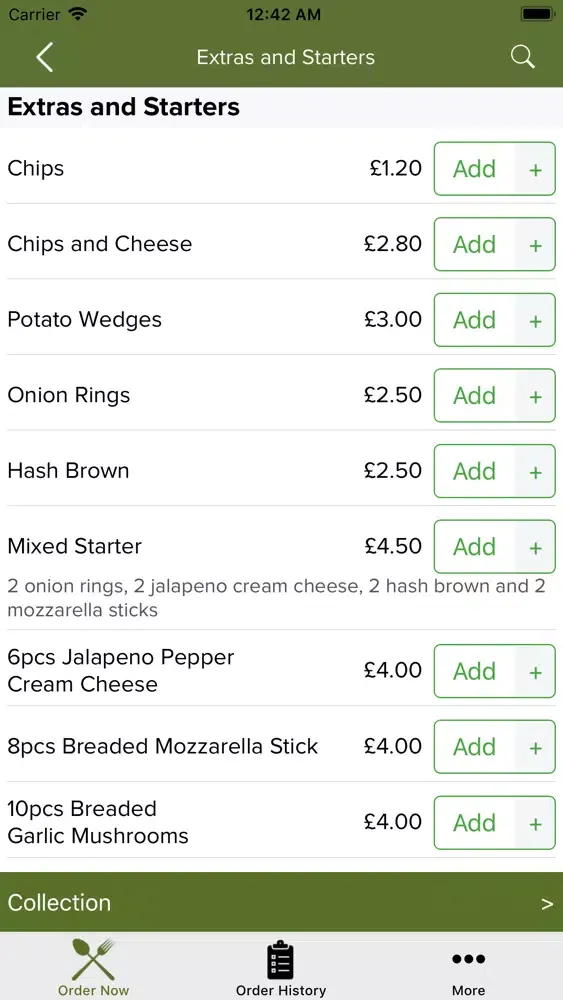Add Onion Rings to order

474,396
